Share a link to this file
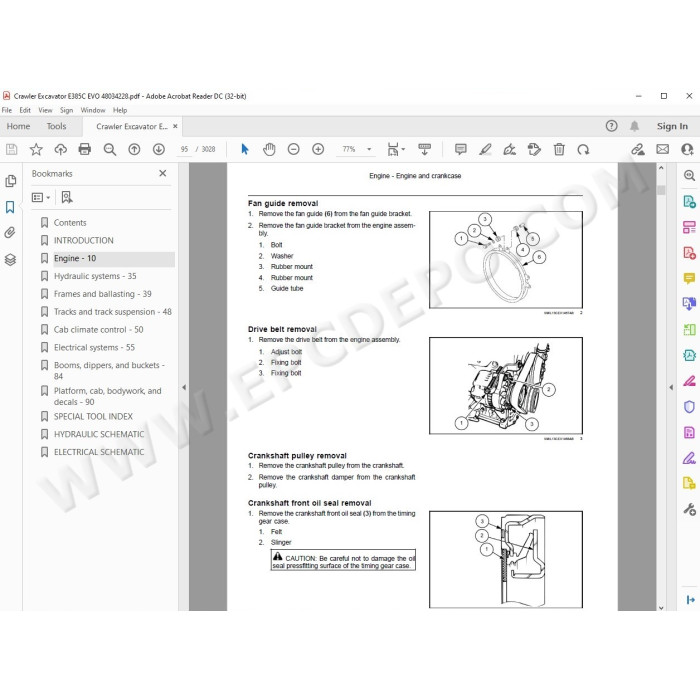 pos(638,149)
